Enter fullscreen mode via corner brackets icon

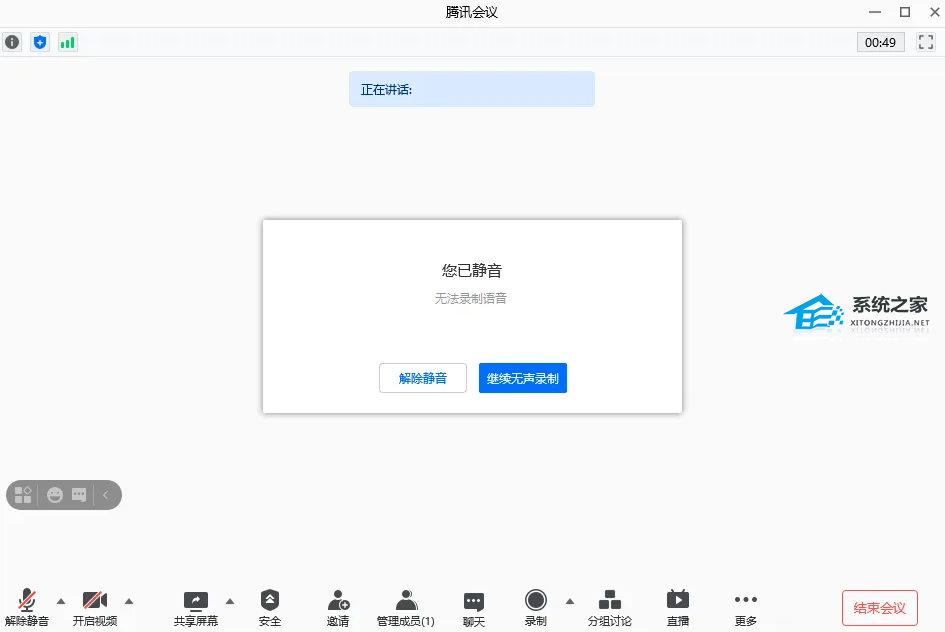pyautogui.click(x=926, y=42)
